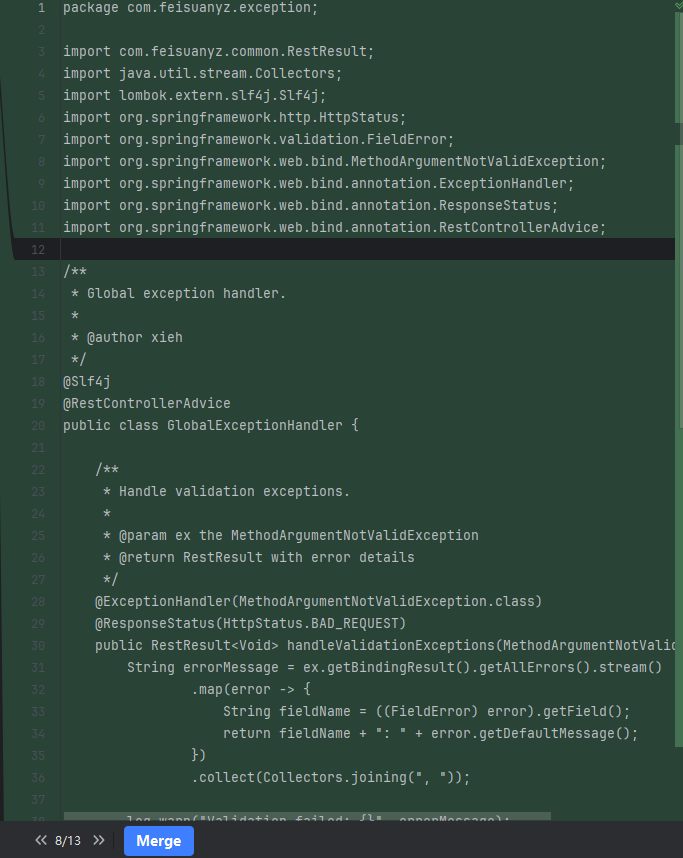Click line number 30 in the gutter
The width and height of the screenshot is (683, 858).
pos(38,645)
